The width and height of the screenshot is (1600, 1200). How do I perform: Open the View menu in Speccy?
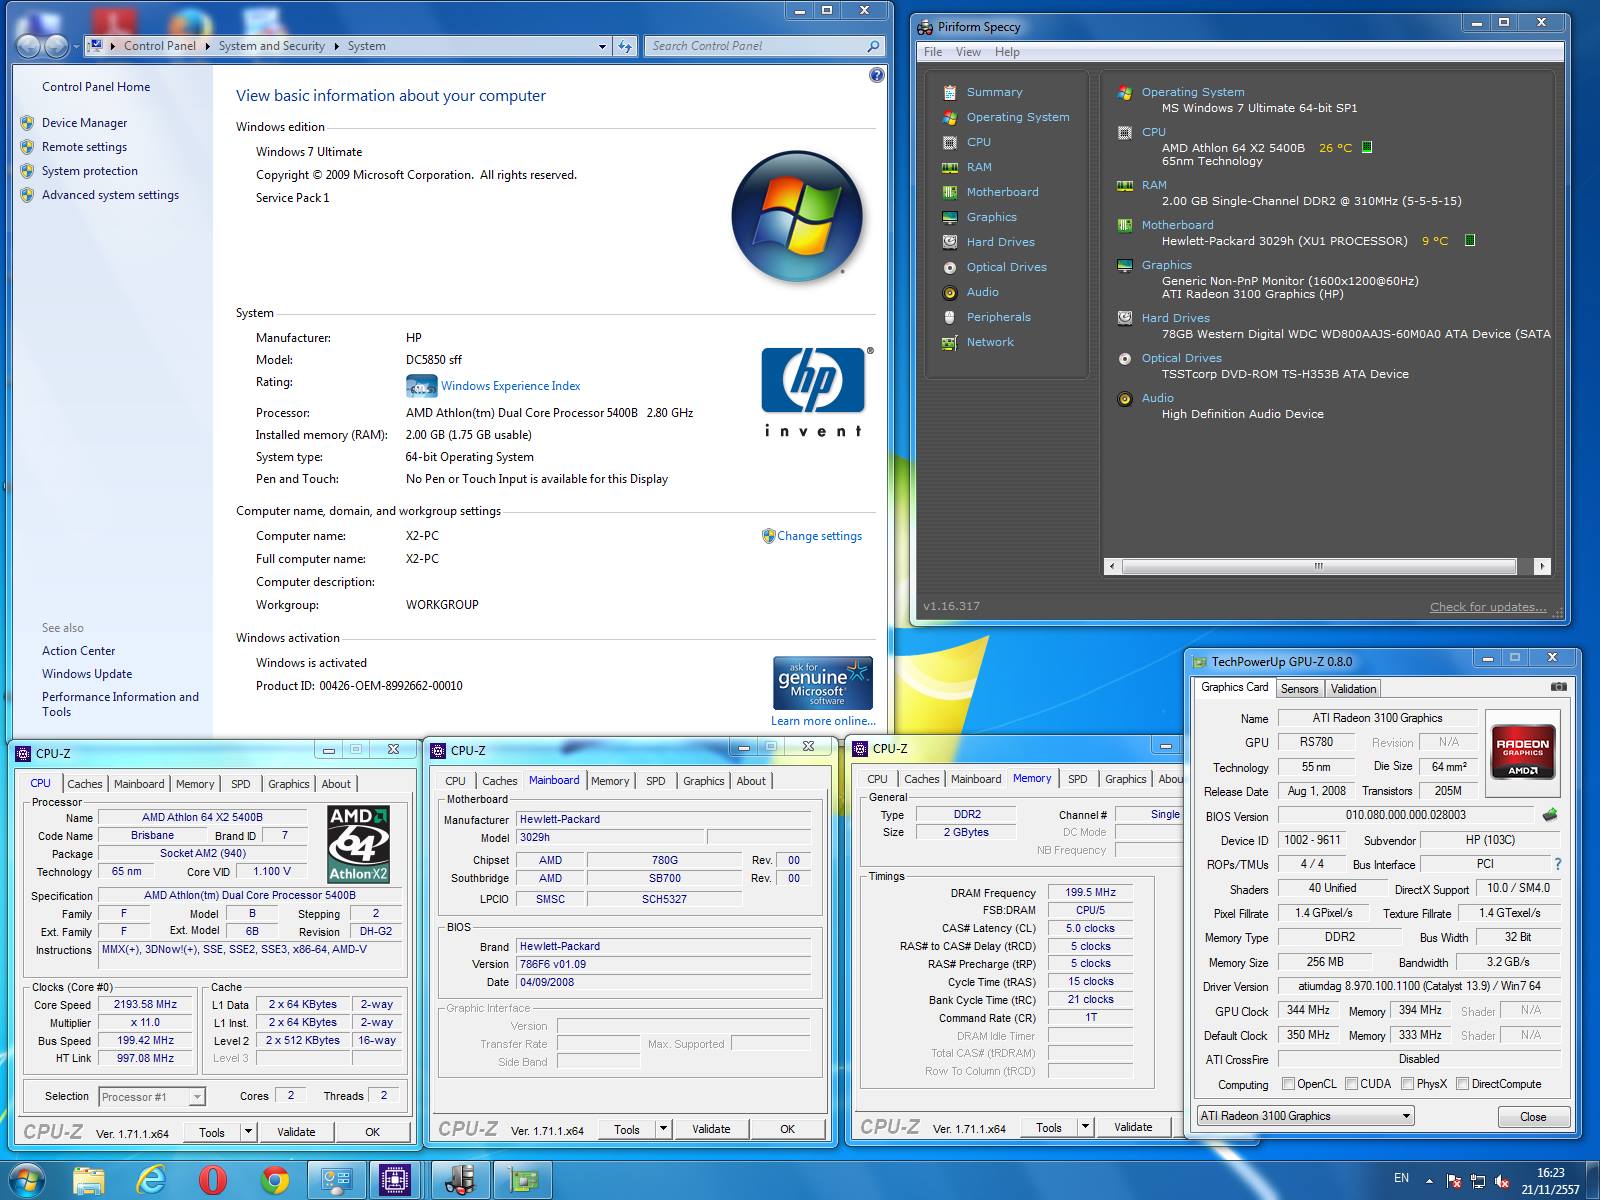point(968,52)
